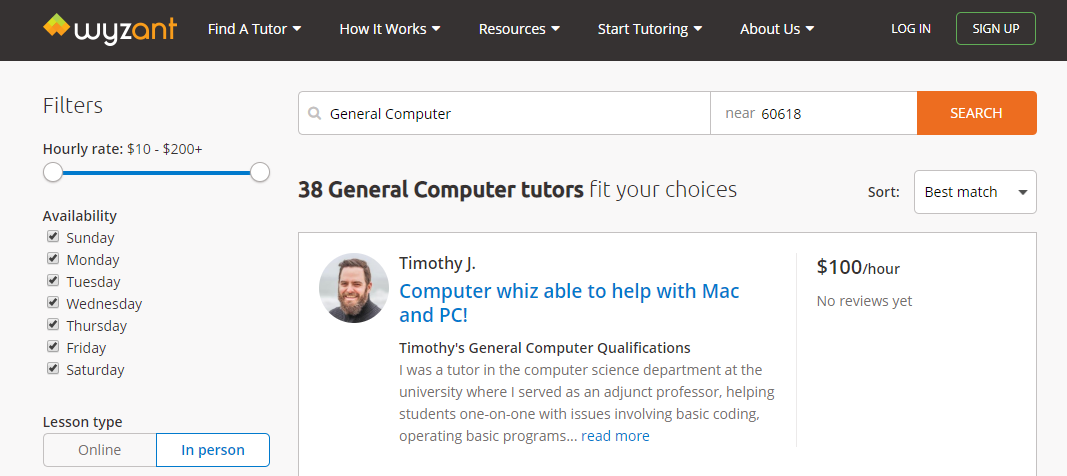1067x476 pixels.
Task: Expand the Find A Tutor menu
Action: (254, 29)
